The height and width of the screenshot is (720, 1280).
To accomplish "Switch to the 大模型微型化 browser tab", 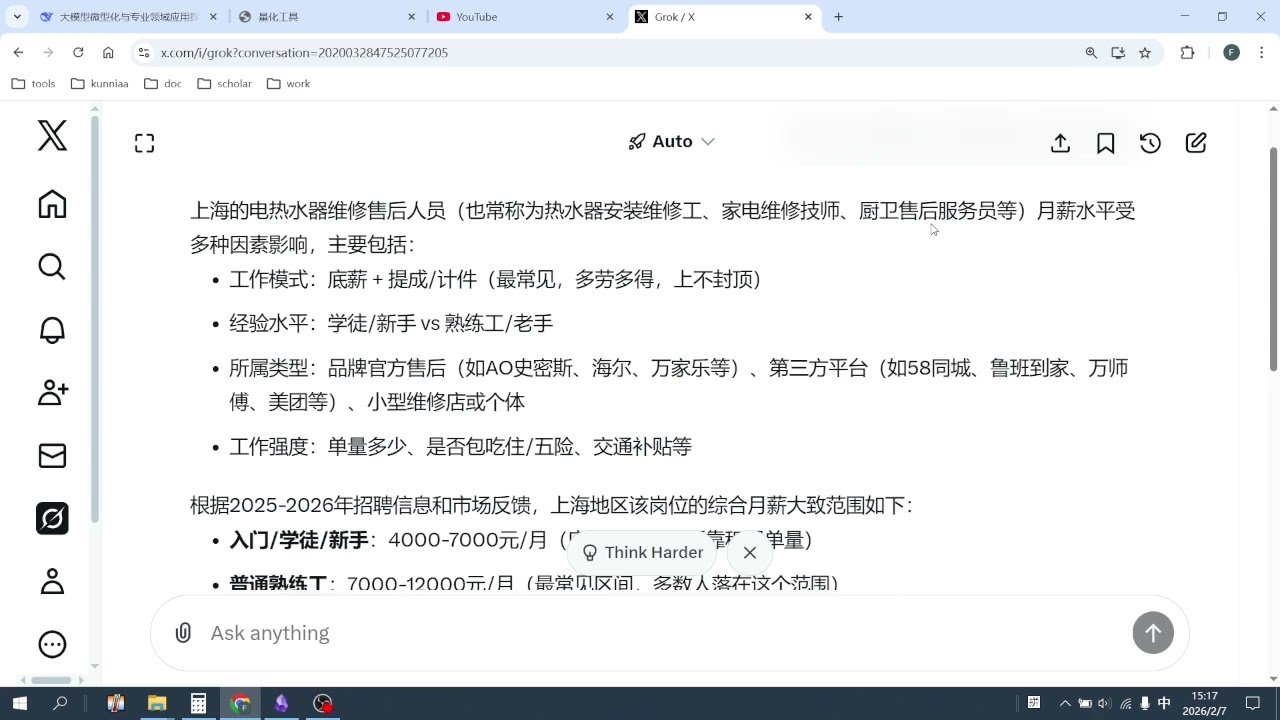I will [128, 17].
